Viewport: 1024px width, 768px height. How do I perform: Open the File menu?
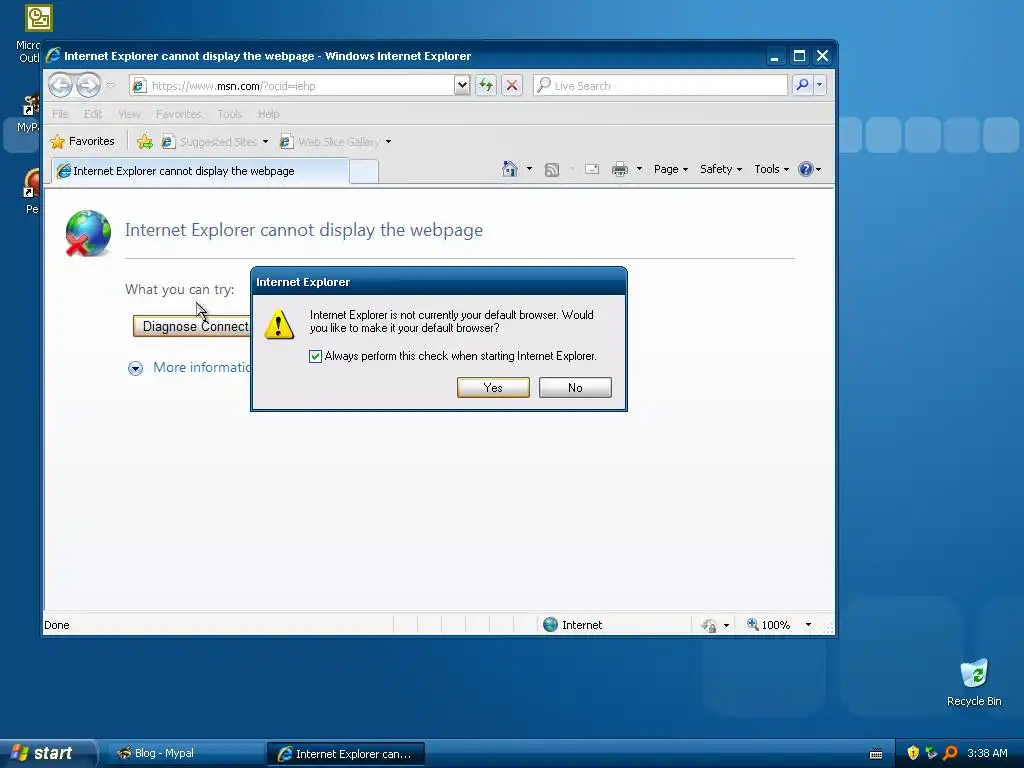[x=60, y=114]
